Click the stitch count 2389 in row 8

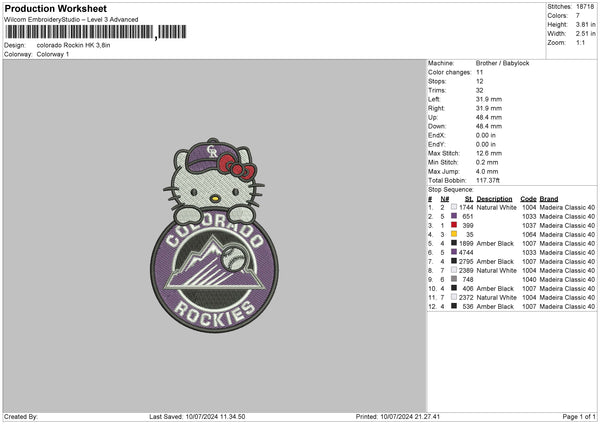(x=466, y=271)
